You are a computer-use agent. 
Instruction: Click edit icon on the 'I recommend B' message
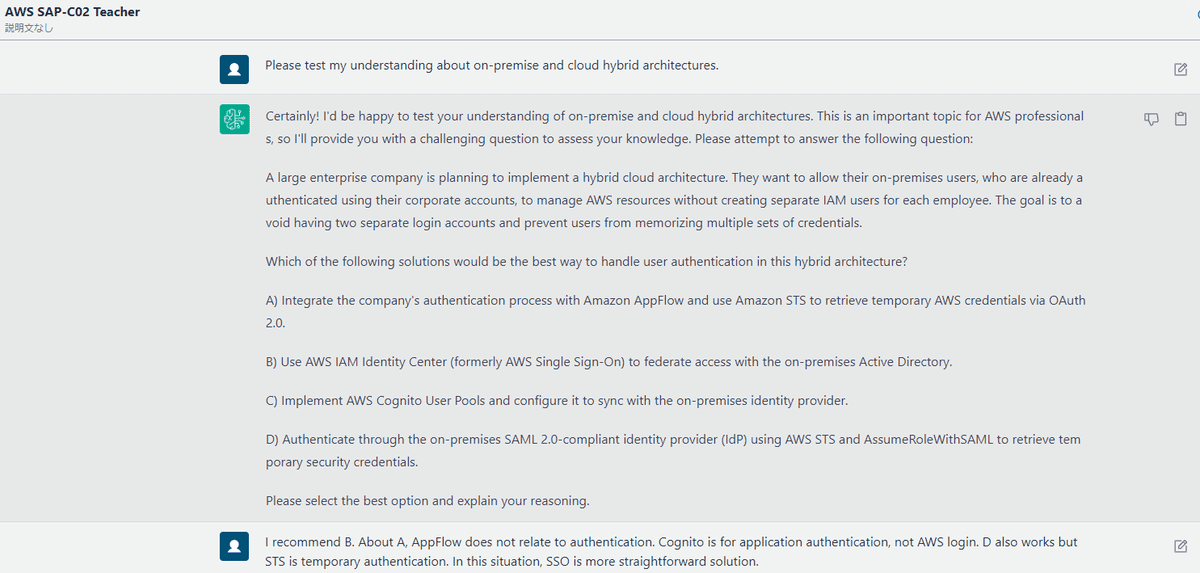[1180, 546]
